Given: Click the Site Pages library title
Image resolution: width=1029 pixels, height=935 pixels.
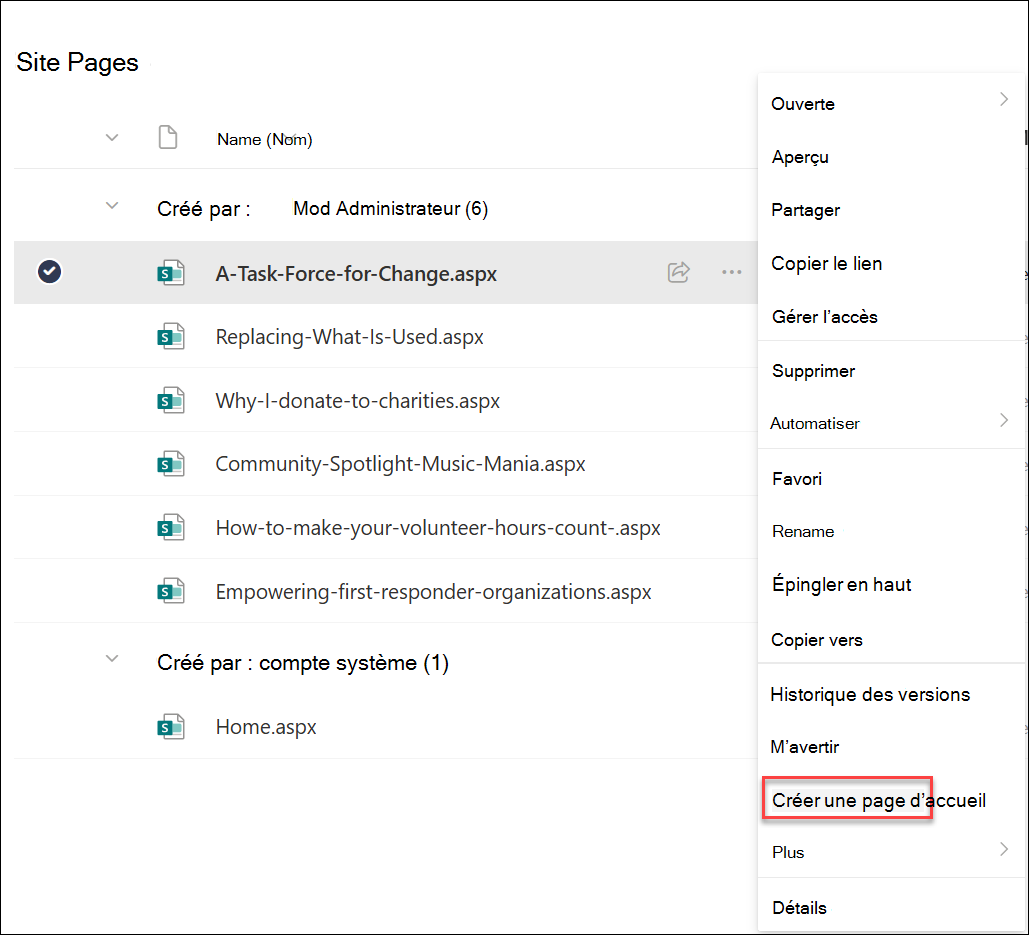Looking at the screenshot, I should click(x=77, y=62).
